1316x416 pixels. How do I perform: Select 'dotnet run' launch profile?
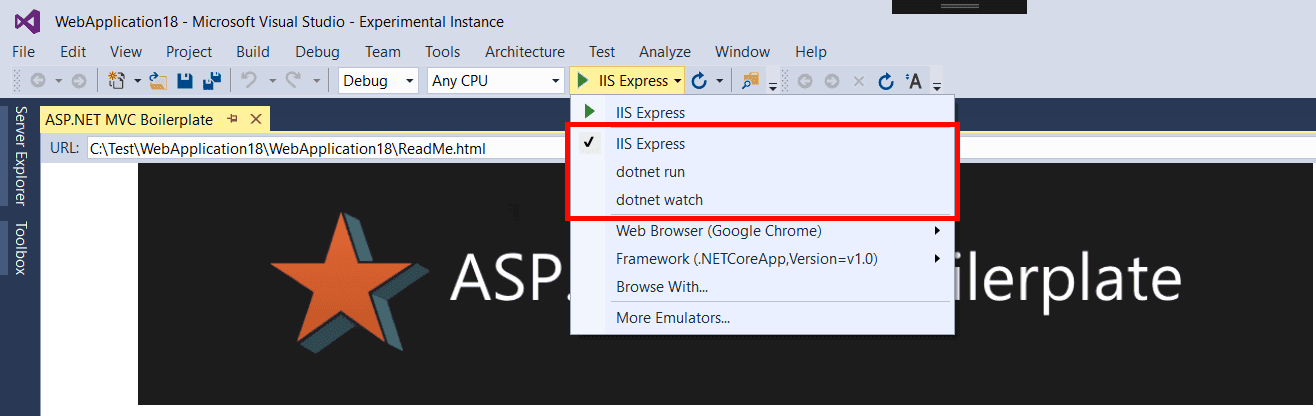click(762, 172)
